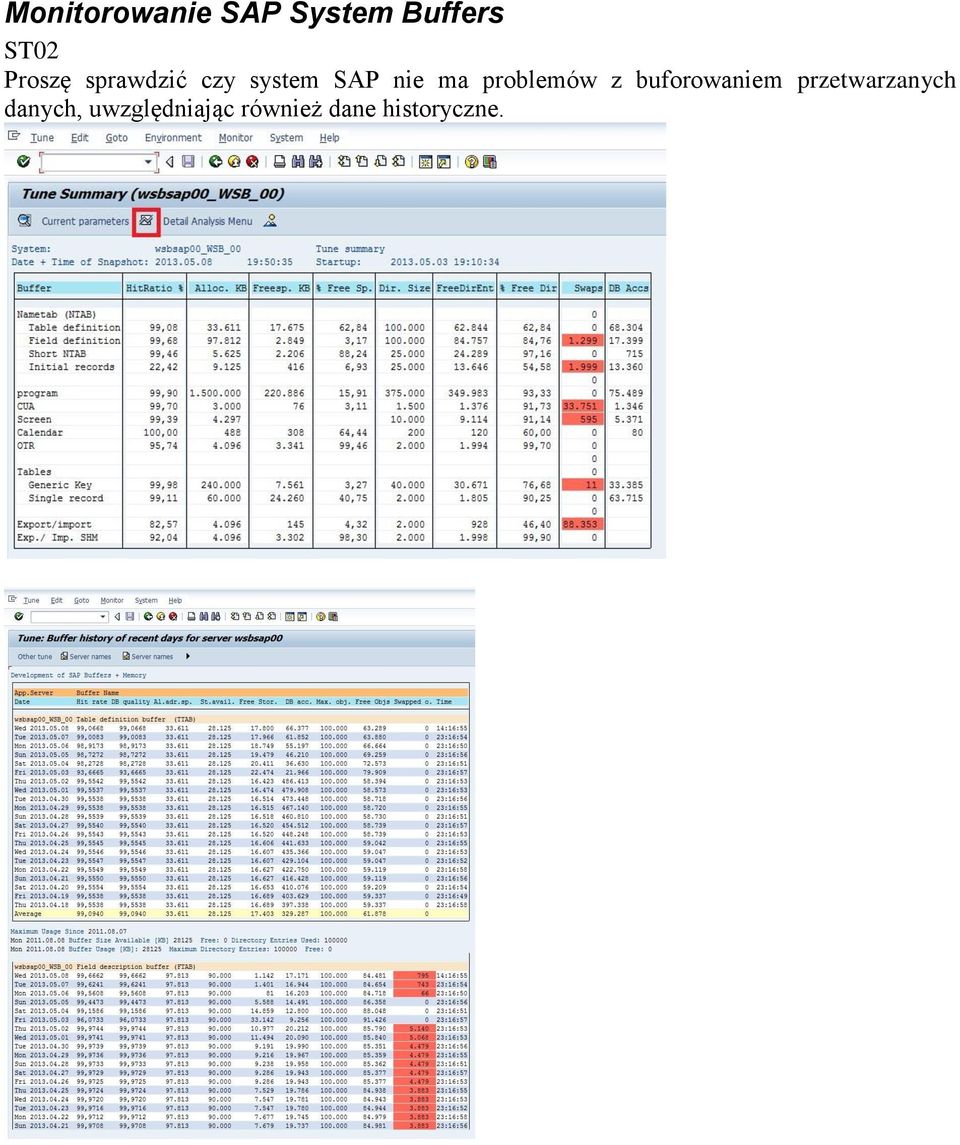Click the red Cancel icon in Buffer history toolbar
Viewport: 960px width, 1145px height.
pyautogui.click(x=173, y=616)
